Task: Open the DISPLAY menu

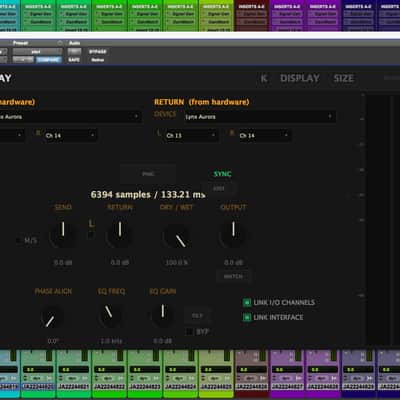Action: coord(300,78)
